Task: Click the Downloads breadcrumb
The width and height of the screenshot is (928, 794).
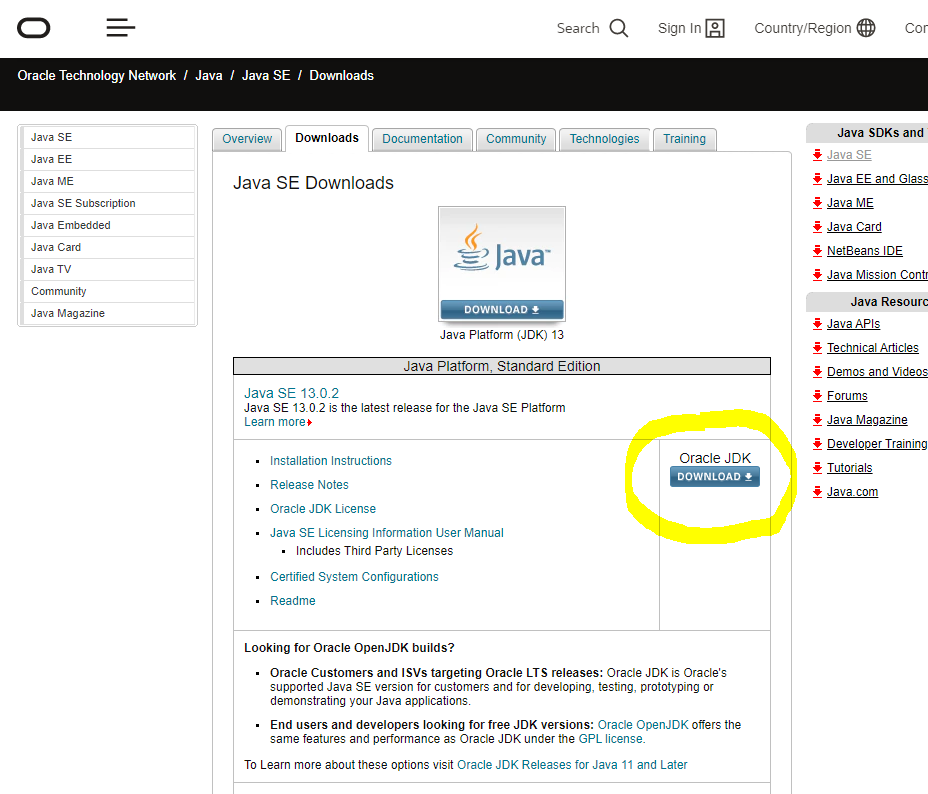Action: (x=341, y=76)
